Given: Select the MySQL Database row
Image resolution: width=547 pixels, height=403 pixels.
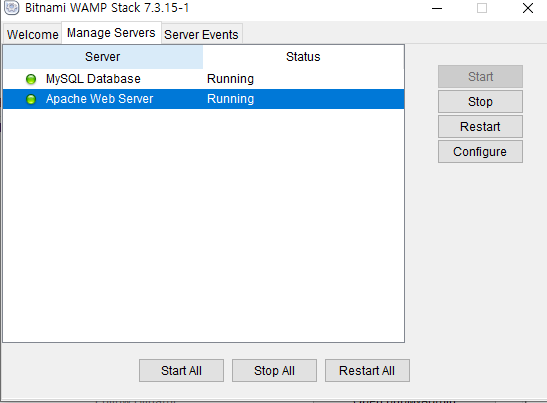Looking at the screenshot, I should point(204,79).
